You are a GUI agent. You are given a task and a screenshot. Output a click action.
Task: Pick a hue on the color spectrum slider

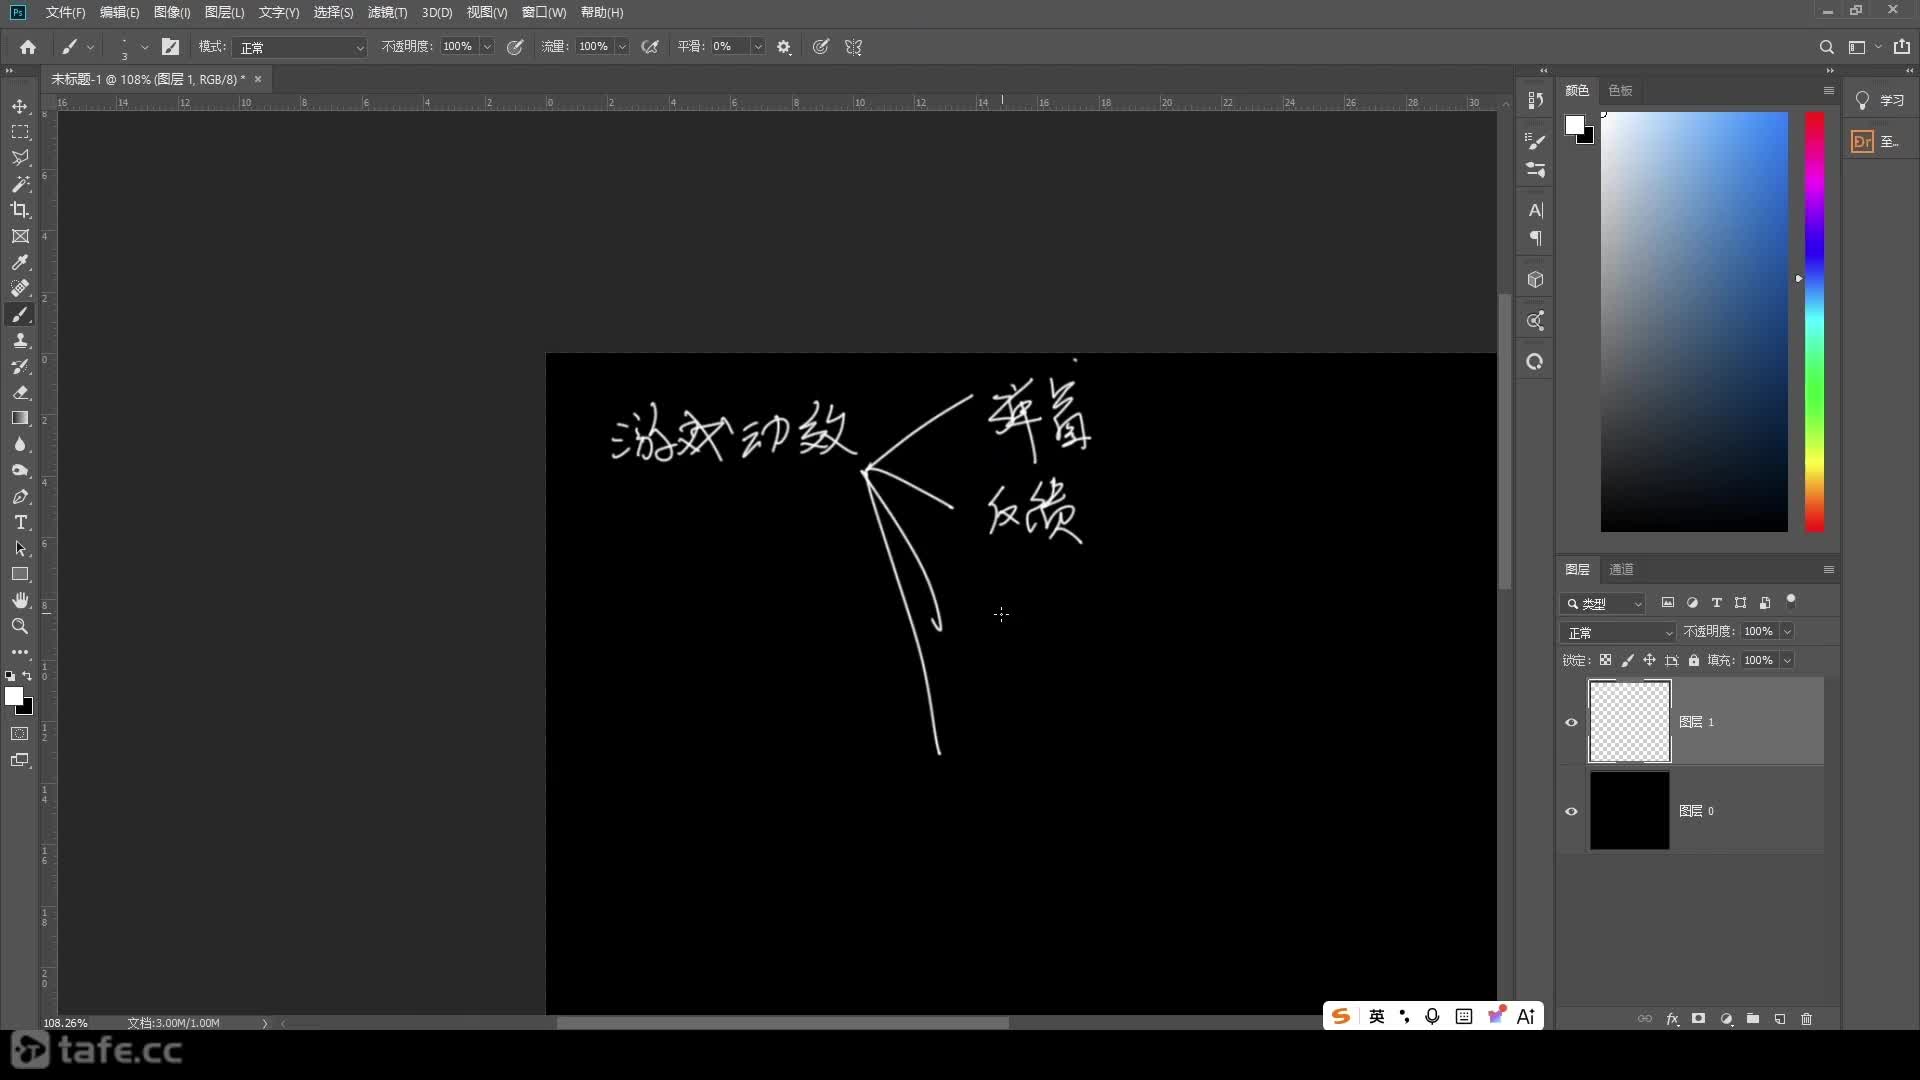click(x=1814, y=321)
